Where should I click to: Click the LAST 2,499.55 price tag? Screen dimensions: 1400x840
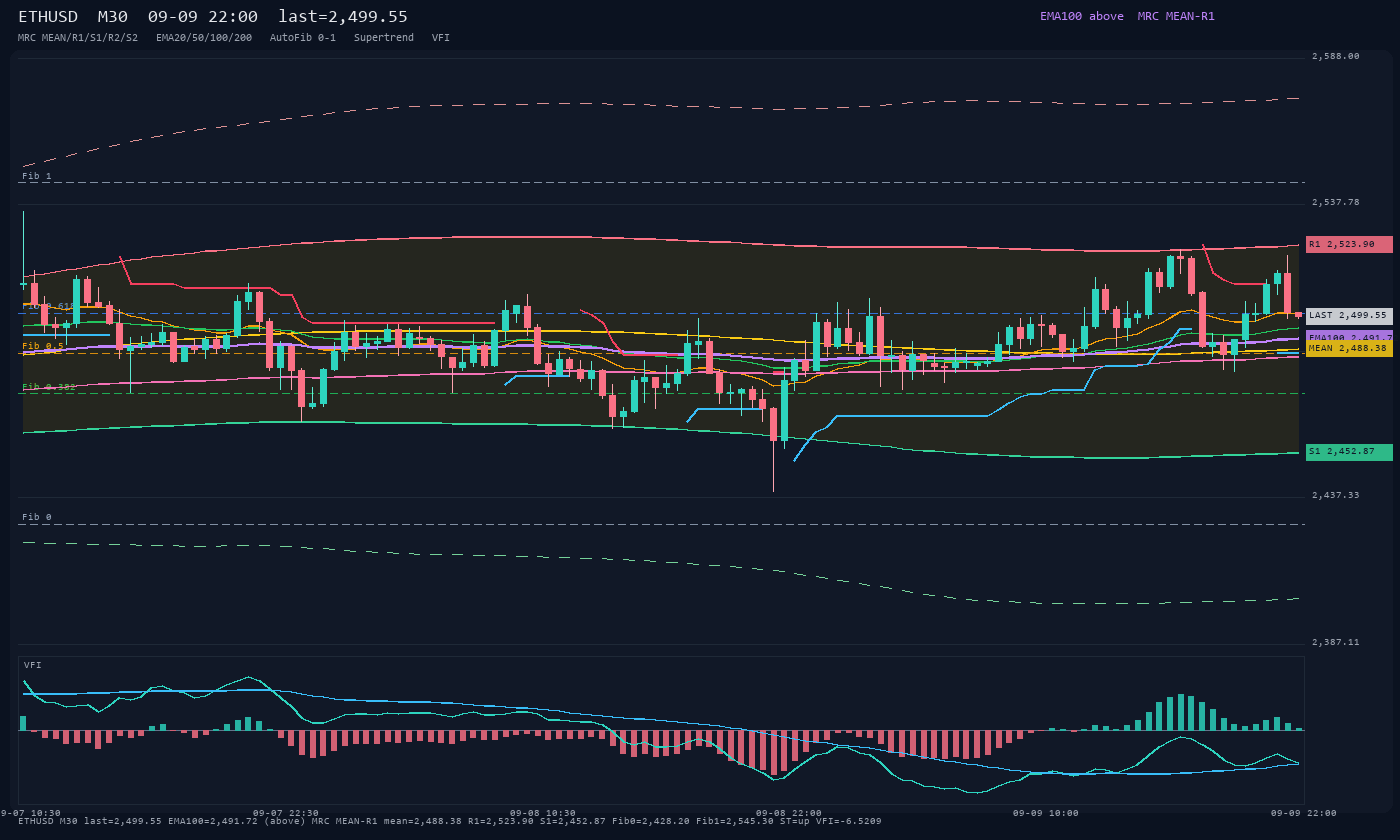coord(1349,315)
